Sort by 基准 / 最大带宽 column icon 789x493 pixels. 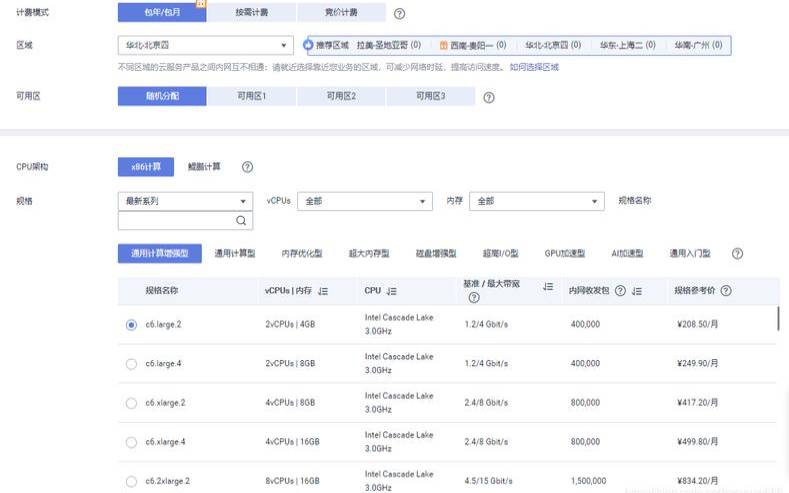[x=548, y=287]
